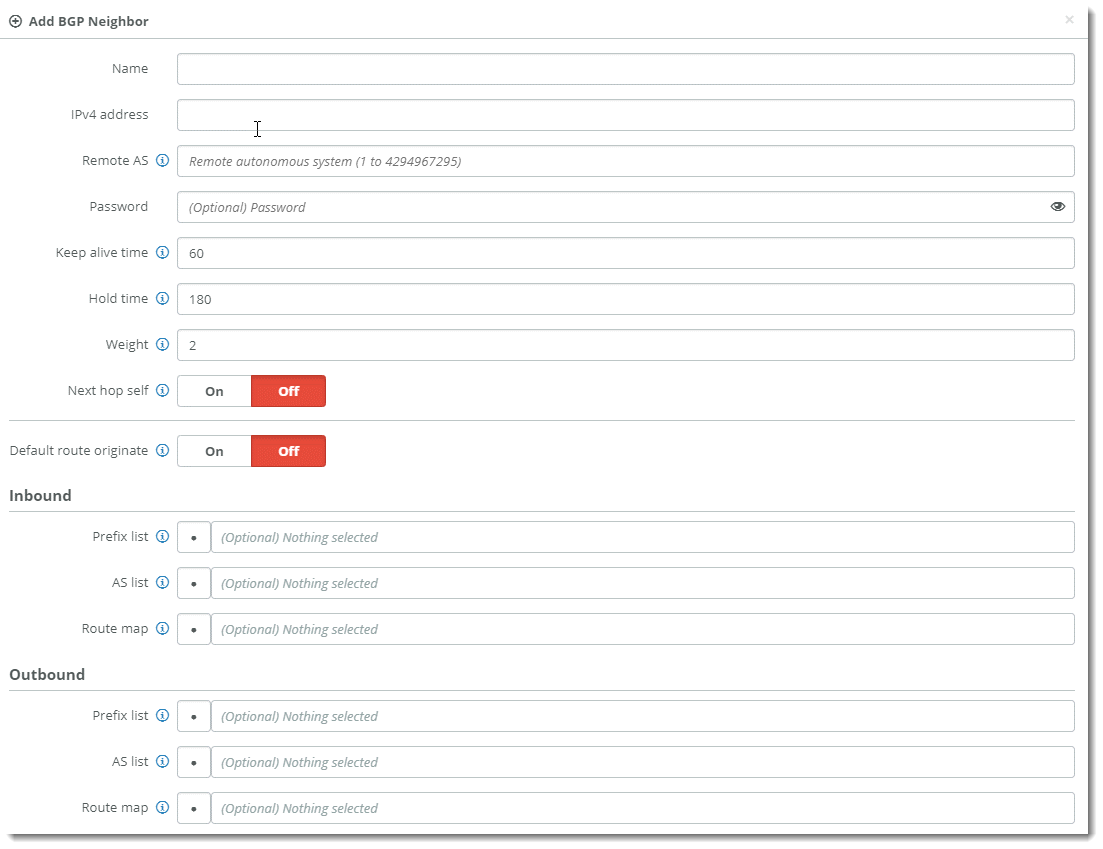Screen dimensions: 1103x849
Task: Focus the Remote AS input field
Action: click(625, 161)
